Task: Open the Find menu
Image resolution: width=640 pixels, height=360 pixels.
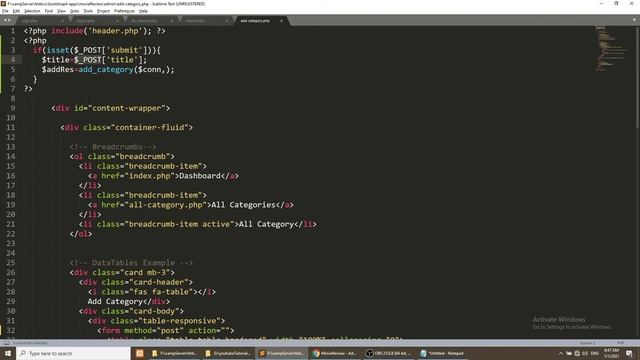Action: (49, 11)
